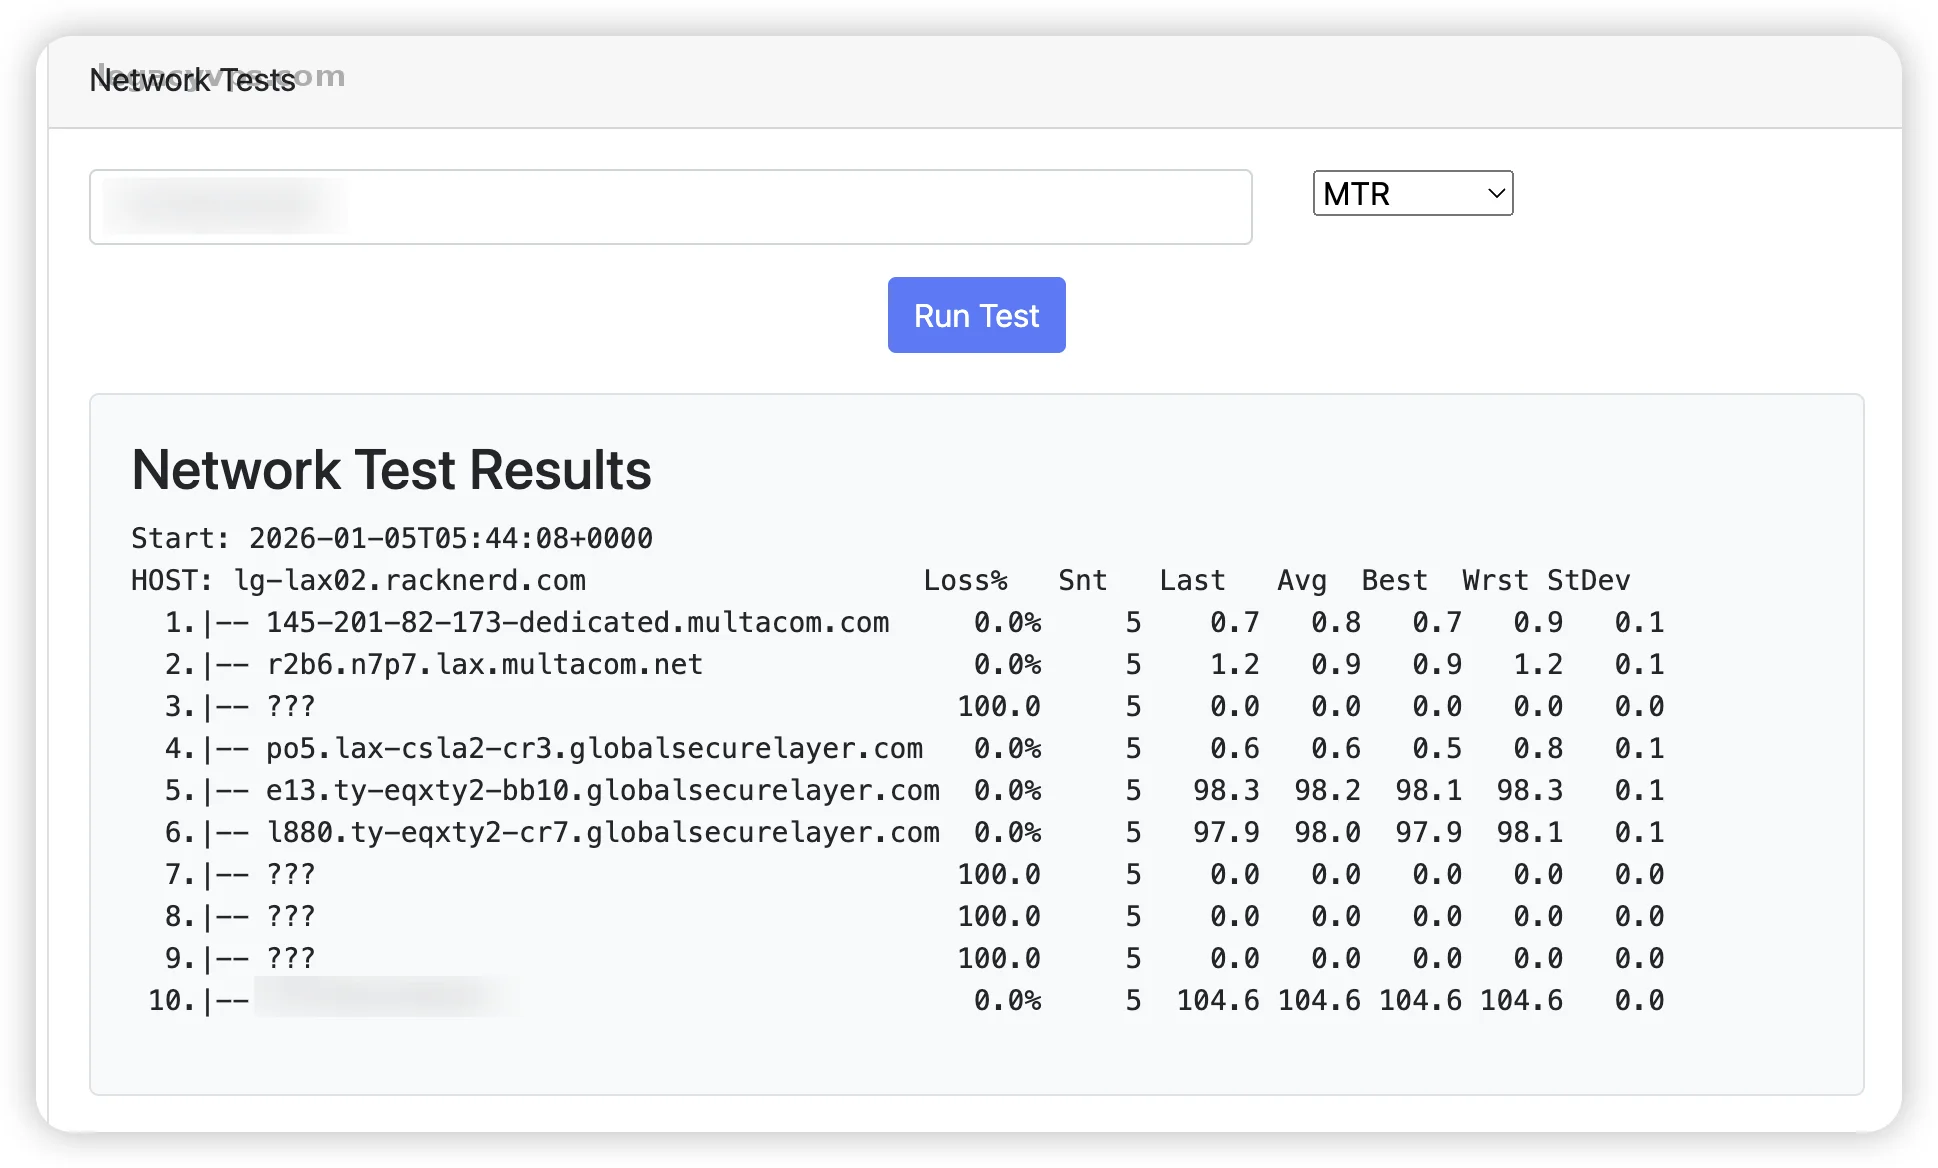Click hop 6 l880.ty-eqxty2-cr7 hostname
Screen dimensions: 1938x1168
pyautogui.click(x=602, y=832)
